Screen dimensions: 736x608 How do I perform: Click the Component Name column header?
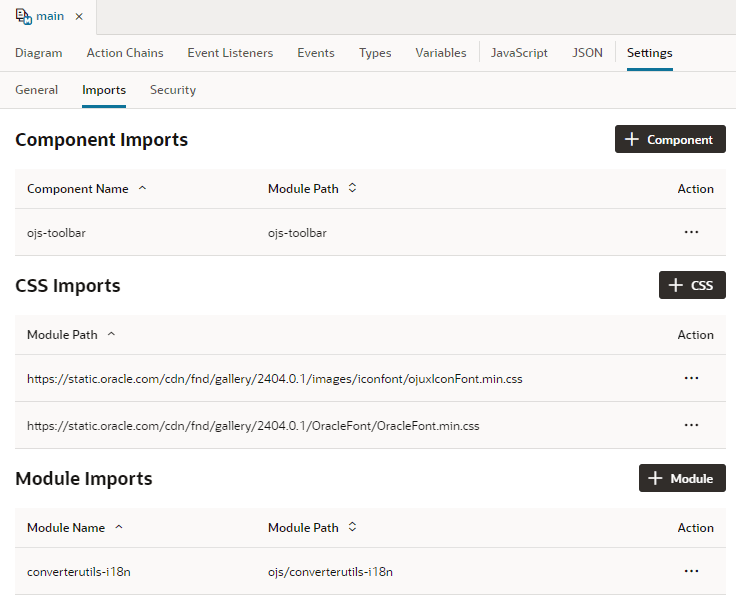click(x=77, y=189)
